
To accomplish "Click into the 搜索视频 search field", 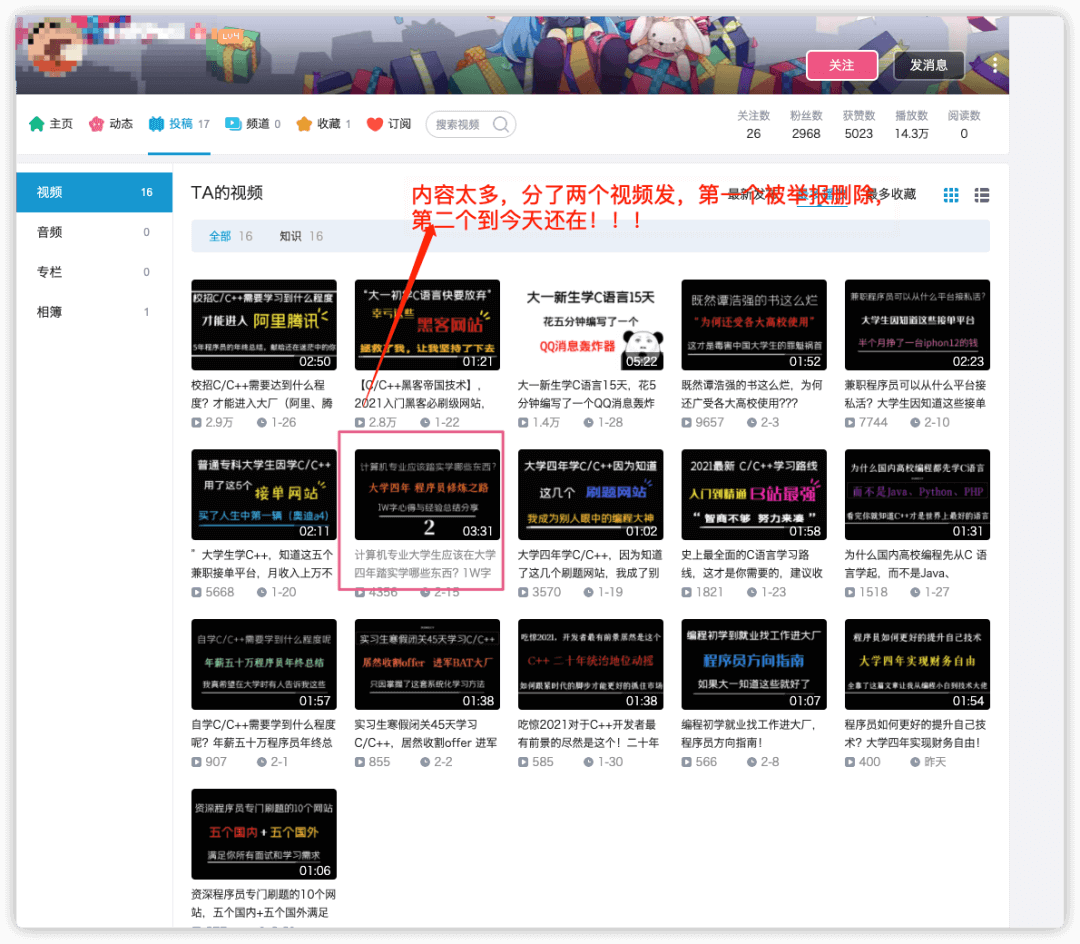I will tap(460, 124).
